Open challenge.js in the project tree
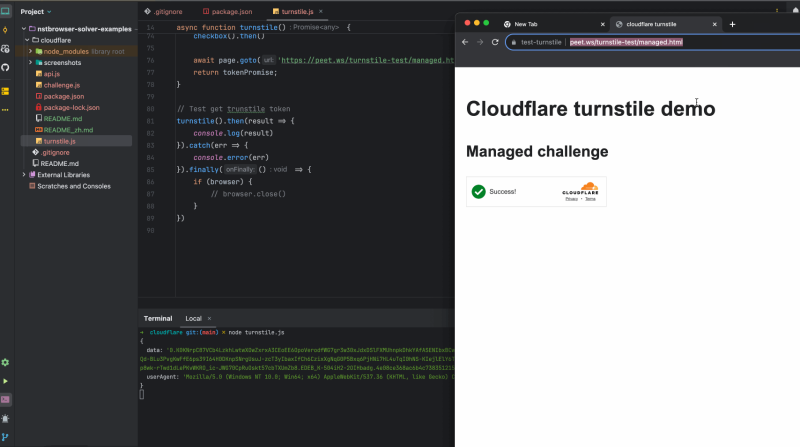Viewport: 800px width, 447px height. 62,85
